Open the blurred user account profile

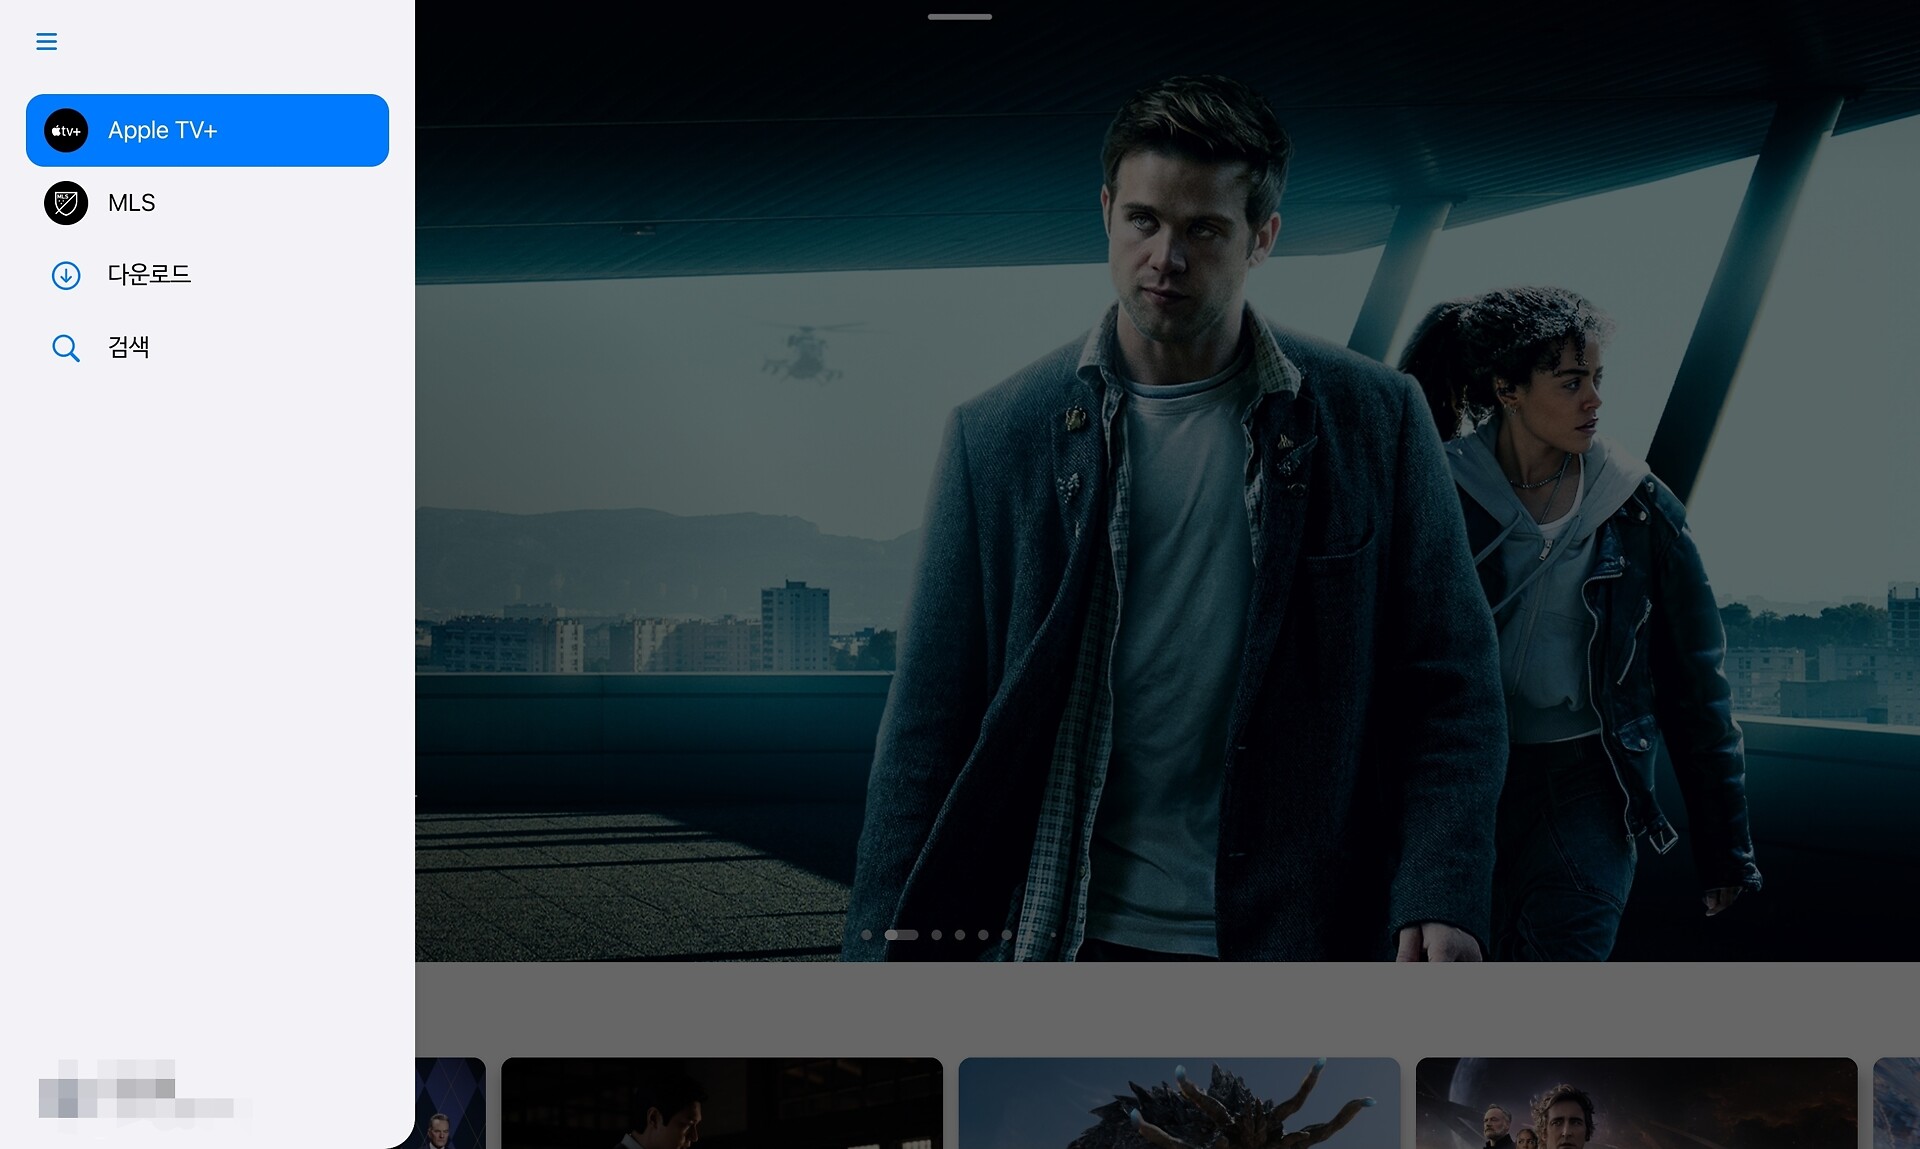click(x=136, y=1091)
